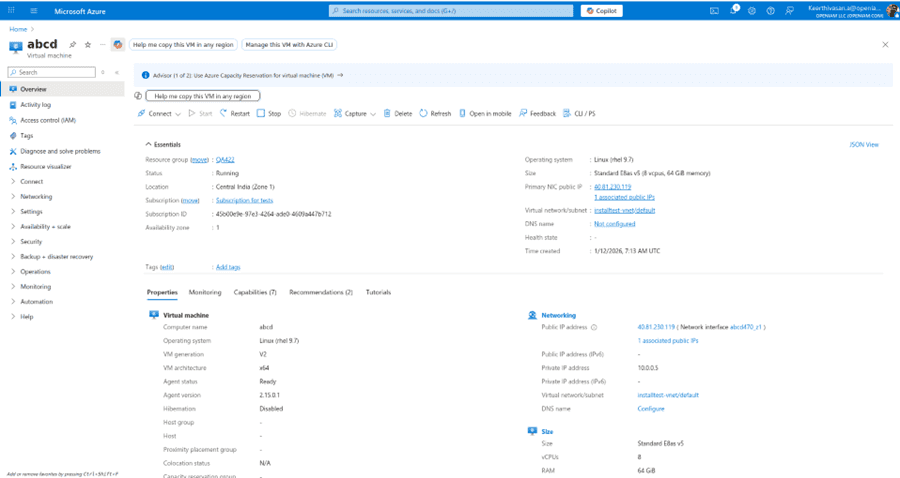Screen dimensions: 900x478
Task: Switch to Capabilities (7) tab
Action: click(x=255, y=292)
